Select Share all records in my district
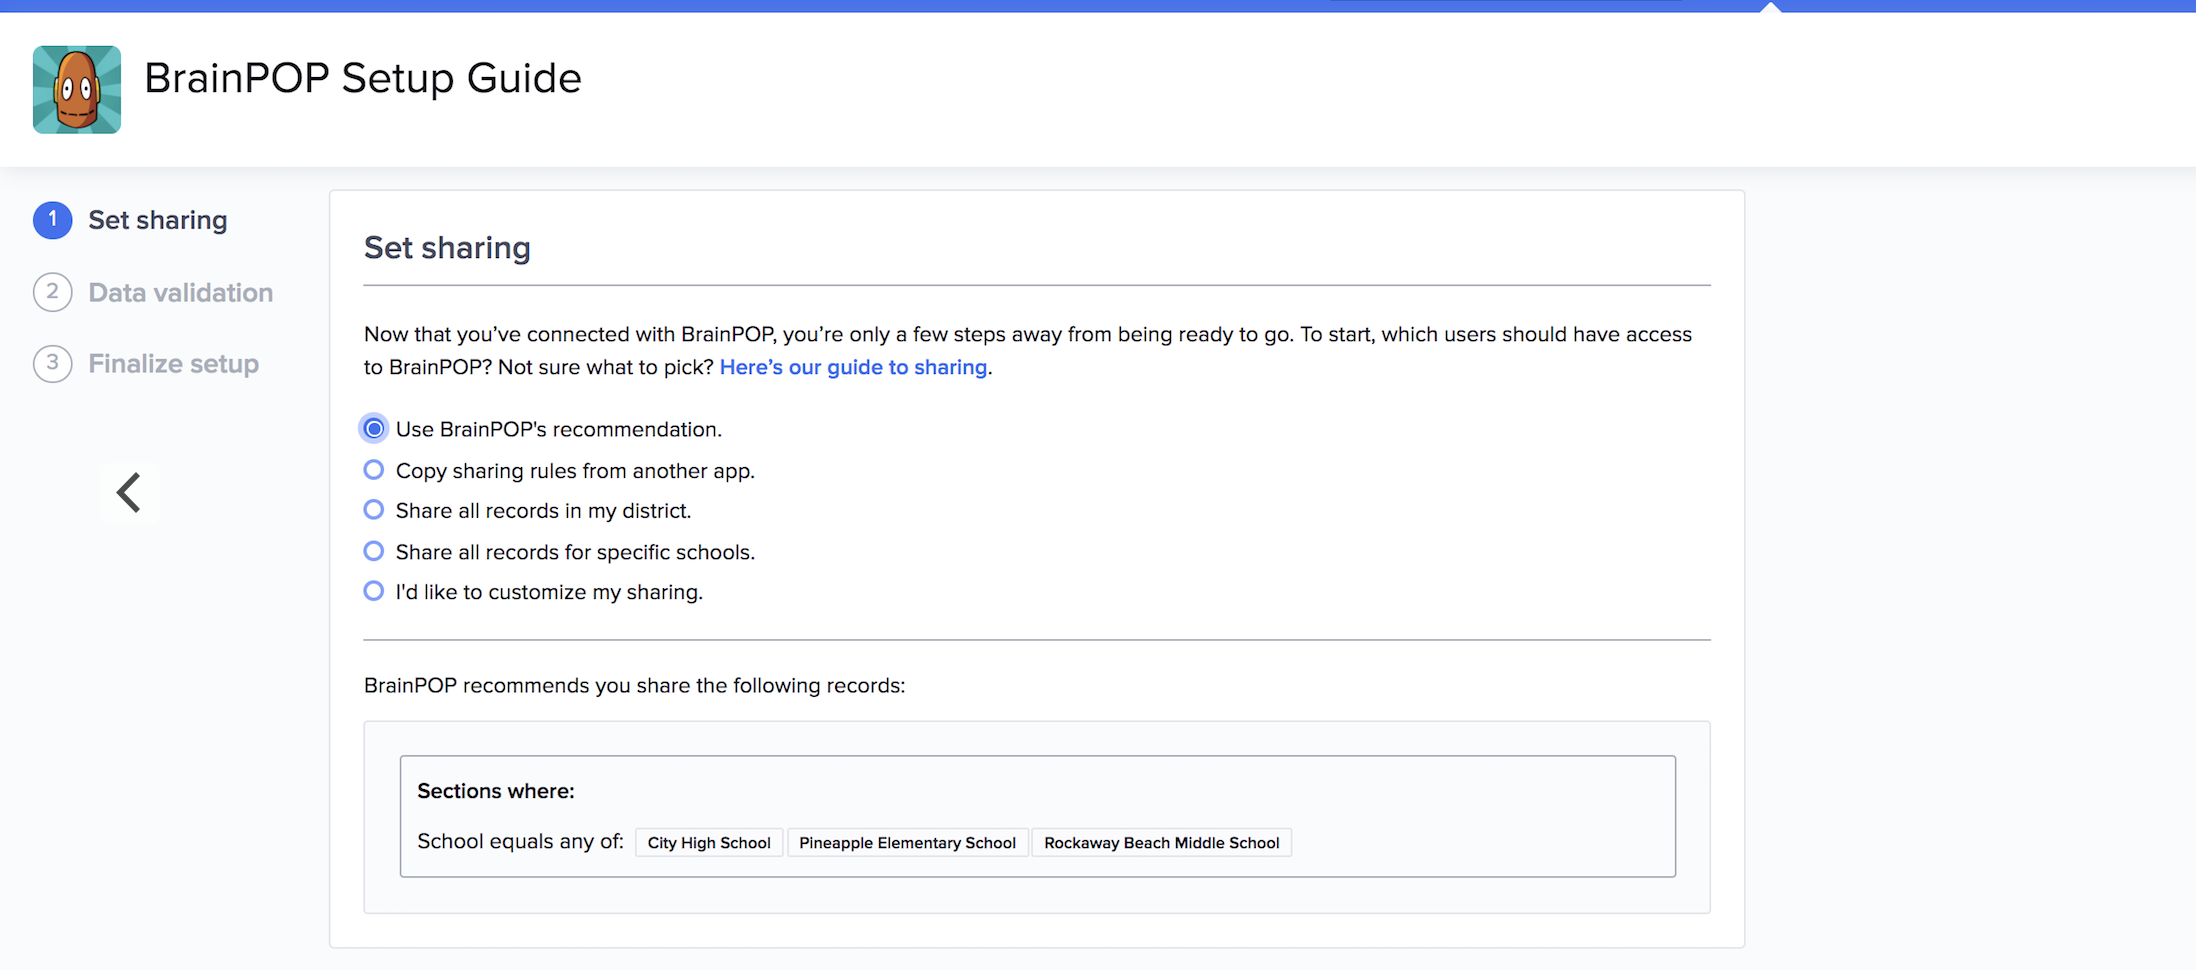 point(374,510)
